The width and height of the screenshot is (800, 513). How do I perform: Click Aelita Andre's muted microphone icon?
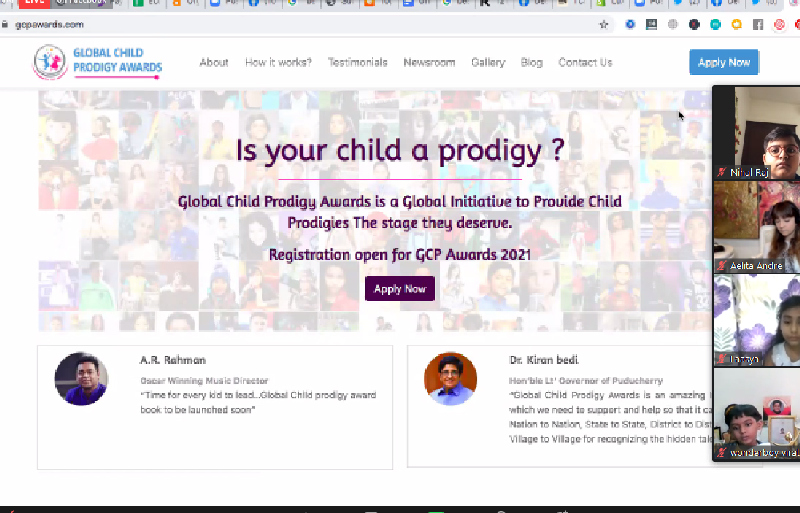coord(721,265)
